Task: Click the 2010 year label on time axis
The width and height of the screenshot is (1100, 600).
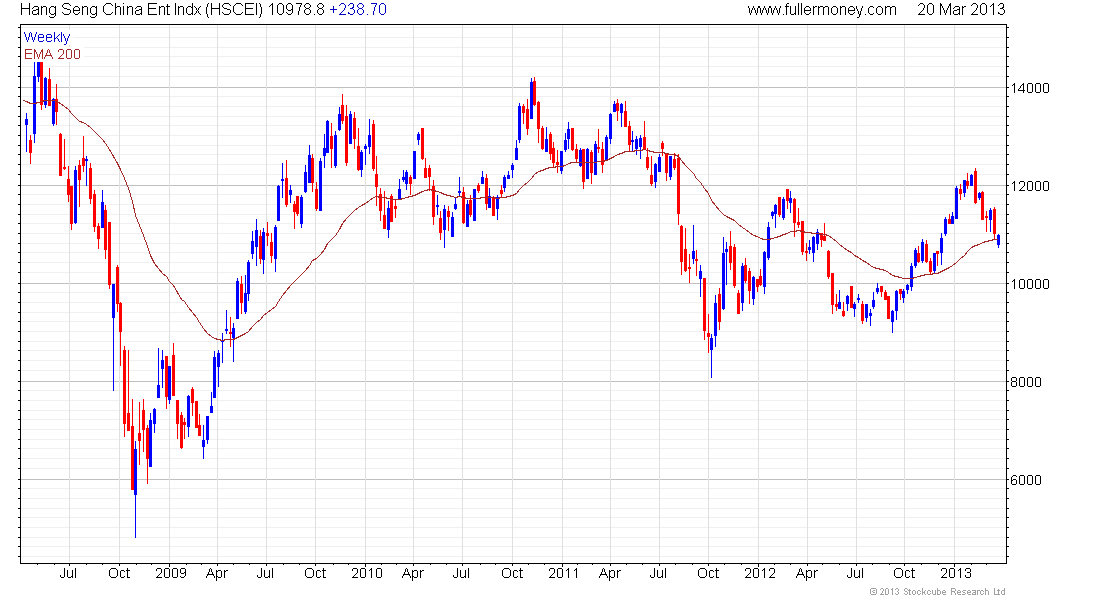Action: tap(367, 573)
